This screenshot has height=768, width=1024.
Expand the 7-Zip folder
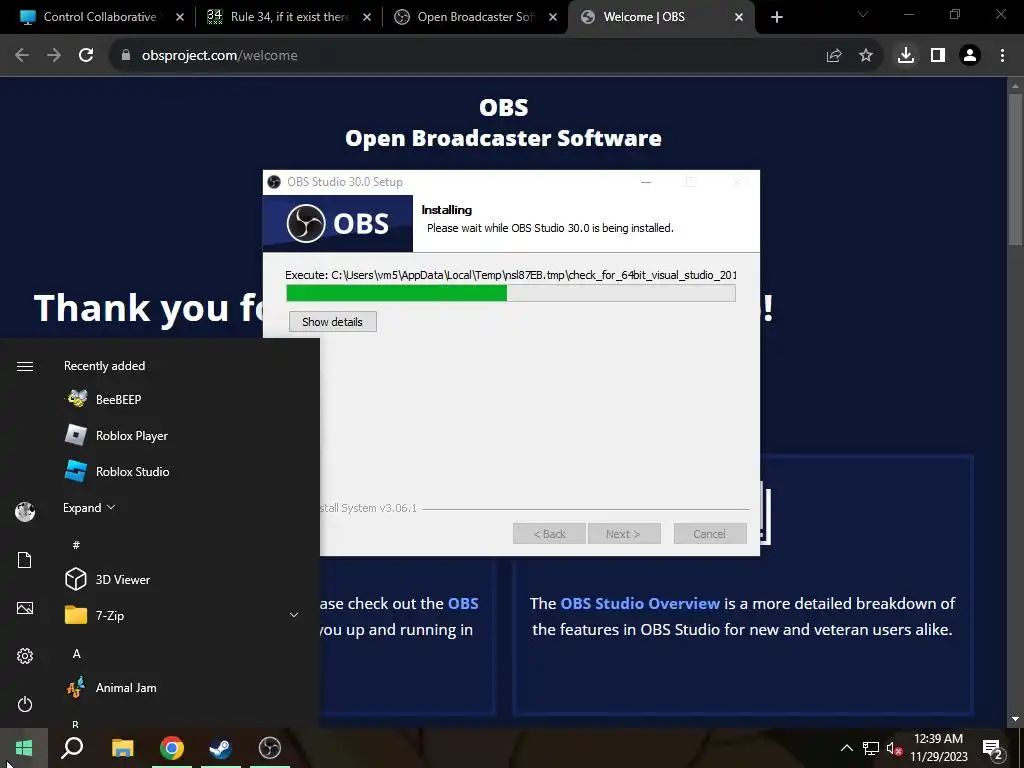(x=294, y=615)
